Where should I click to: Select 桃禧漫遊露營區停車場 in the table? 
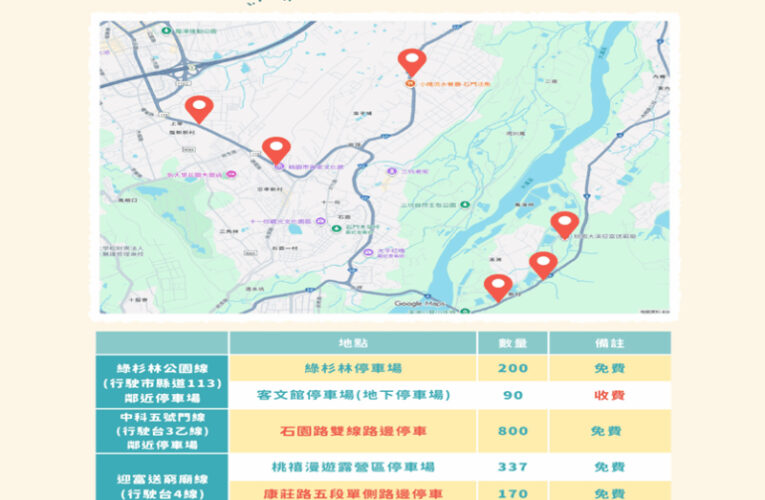pyautogui.click(x=352, y=467)
